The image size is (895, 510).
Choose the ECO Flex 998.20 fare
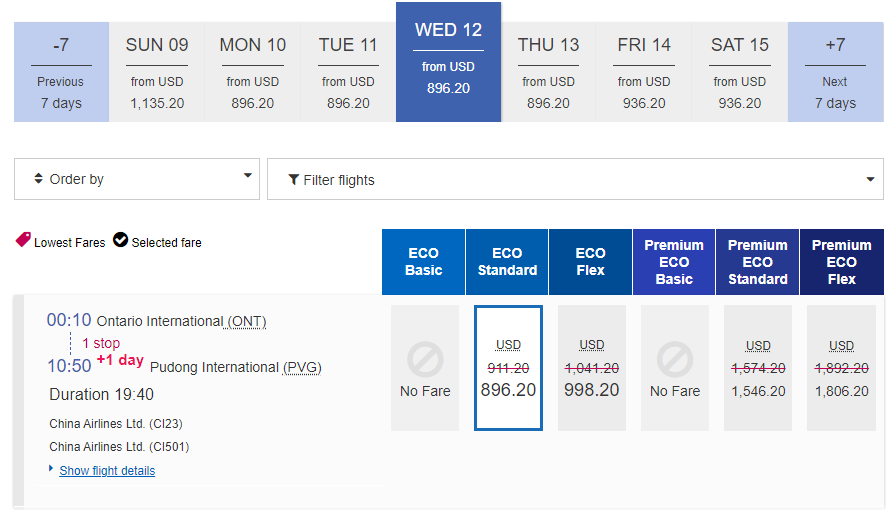591,368
